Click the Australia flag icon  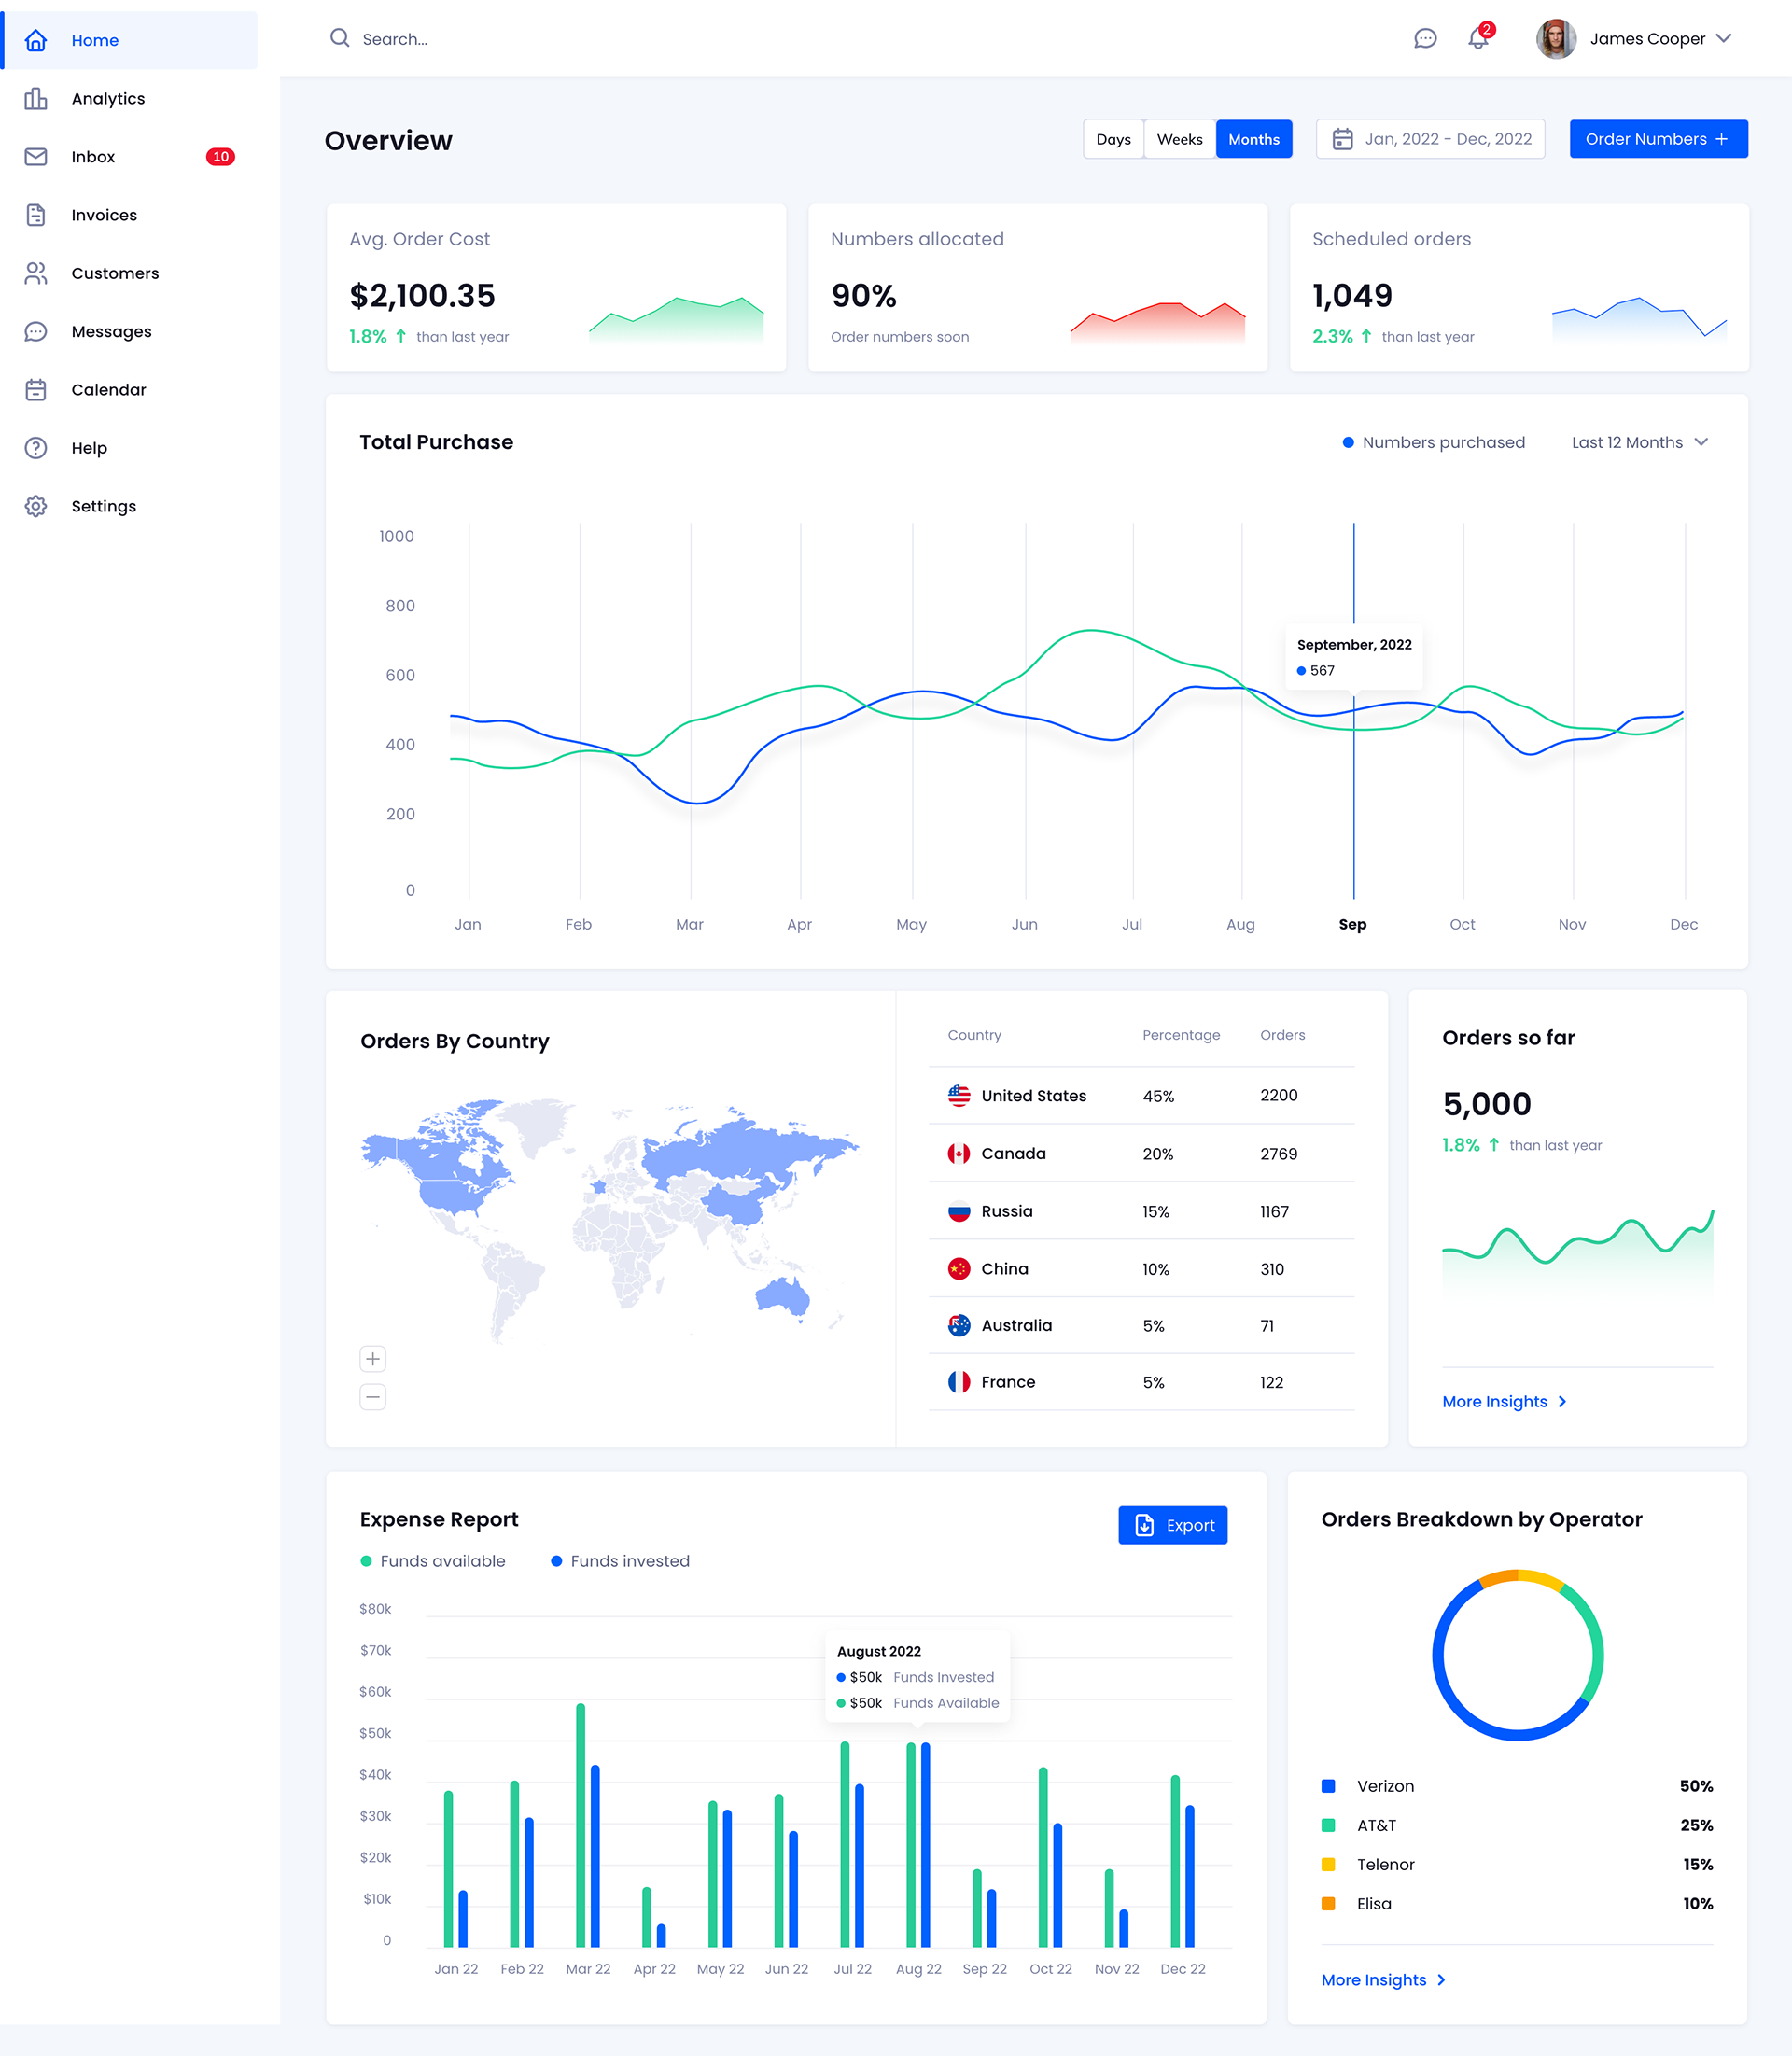(959, 1325)
